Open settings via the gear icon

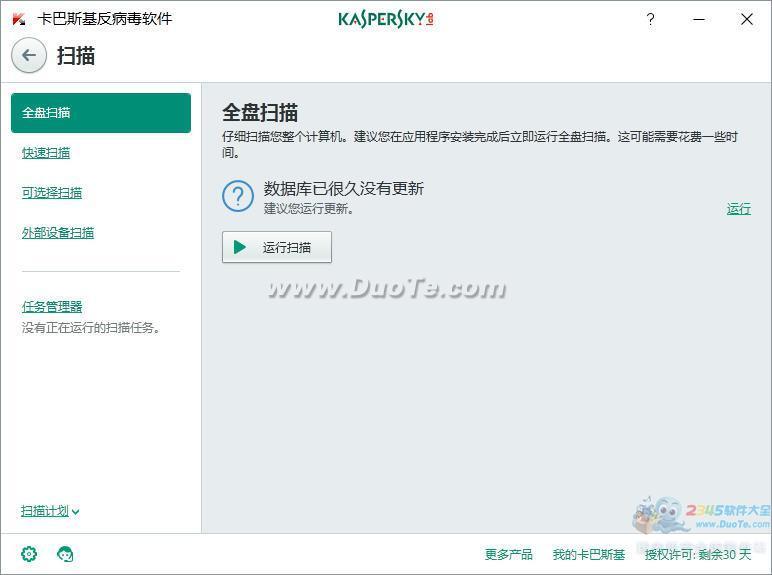pos(29,554)
